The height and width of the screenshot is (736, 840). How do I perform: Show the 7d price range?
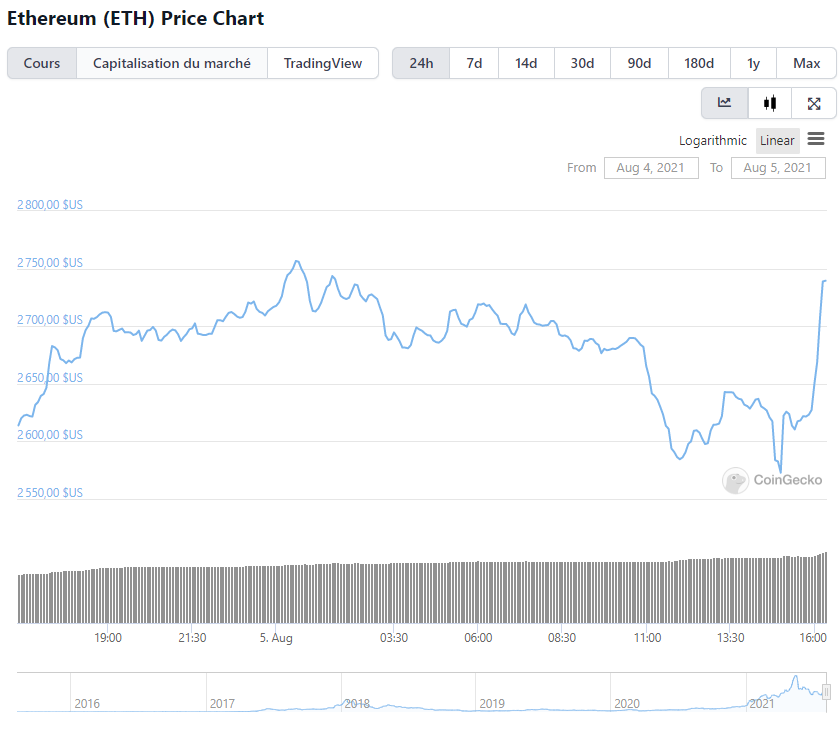[474, 63]
